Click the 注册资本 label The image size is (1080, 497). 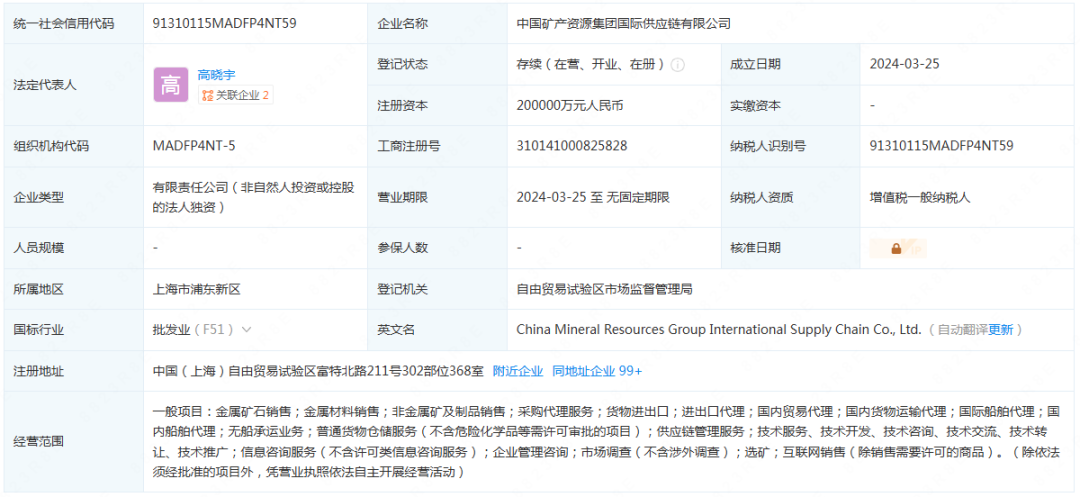(402, 106)
